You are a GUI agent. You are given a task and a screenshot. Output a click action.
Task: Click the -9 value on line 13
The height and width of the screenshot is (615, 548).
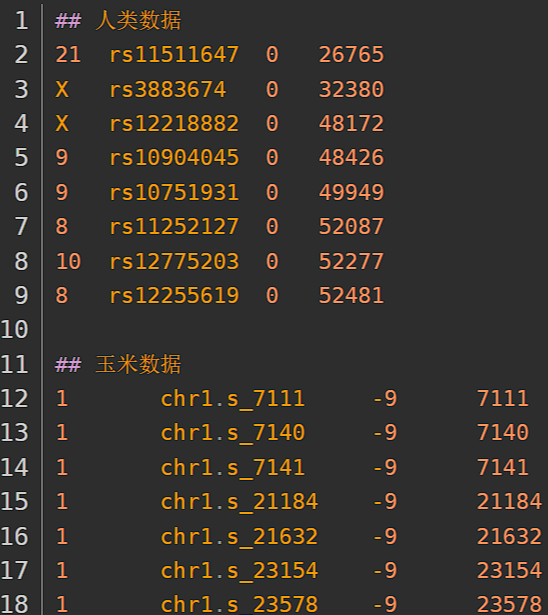point(385,433)
